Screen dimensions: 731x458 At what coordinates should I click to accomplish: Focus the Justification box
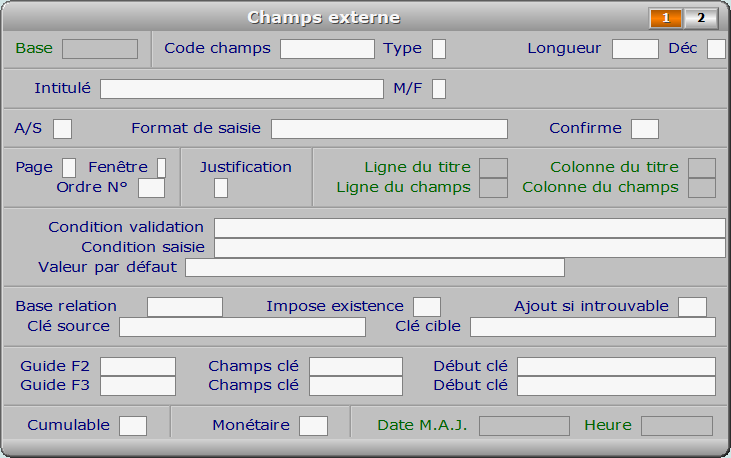pyautogui.click(x=221, y=188)
